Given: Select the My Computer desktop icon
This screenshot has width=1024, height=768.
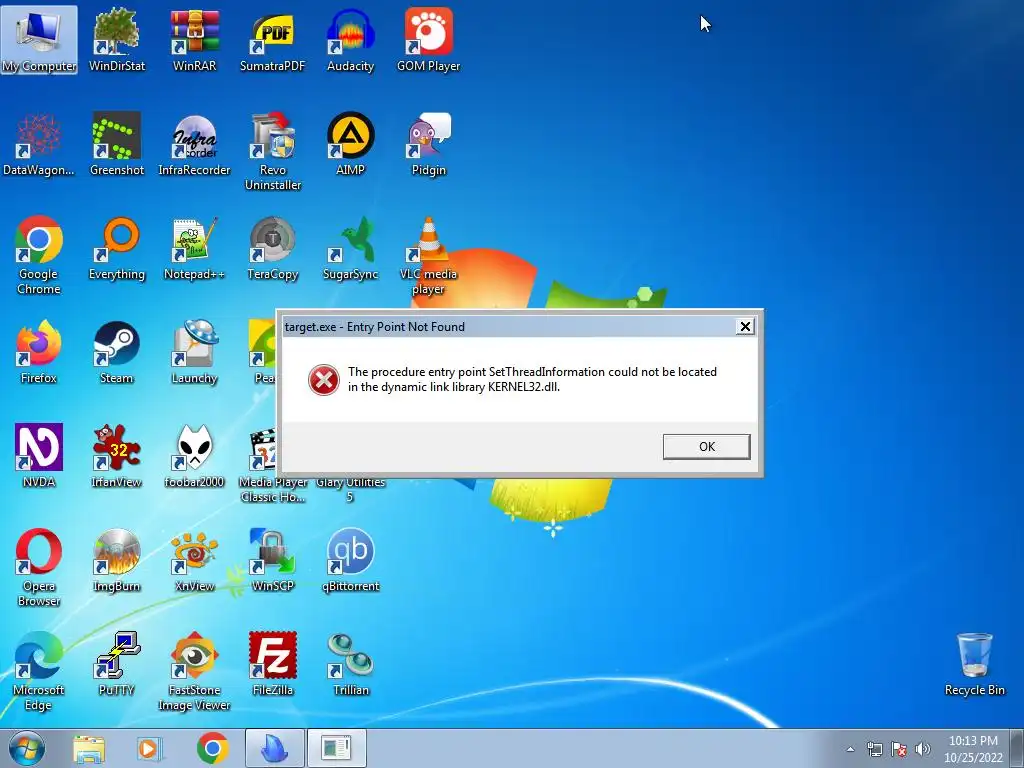Looking at the screenshot, I should (39, 40).
